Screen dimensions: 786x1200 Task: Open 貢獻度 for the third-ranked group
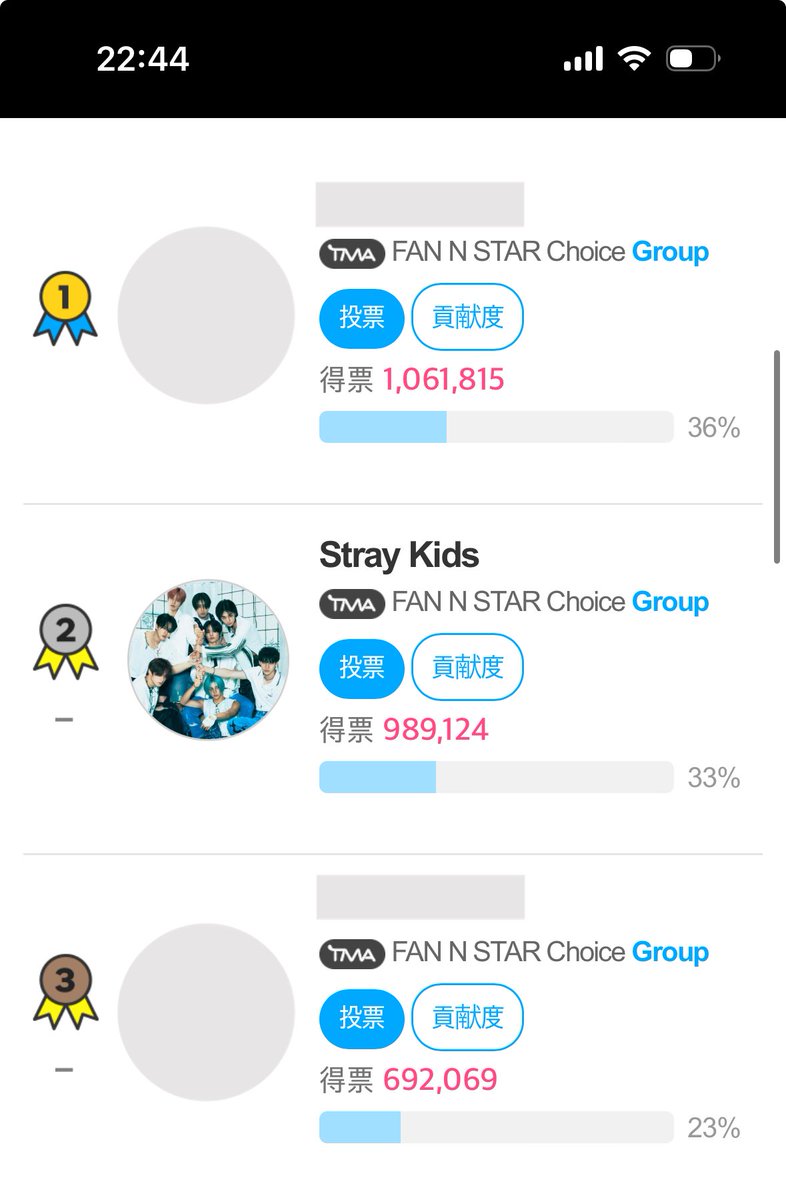pyautogui.click(x=467, y=1018)
